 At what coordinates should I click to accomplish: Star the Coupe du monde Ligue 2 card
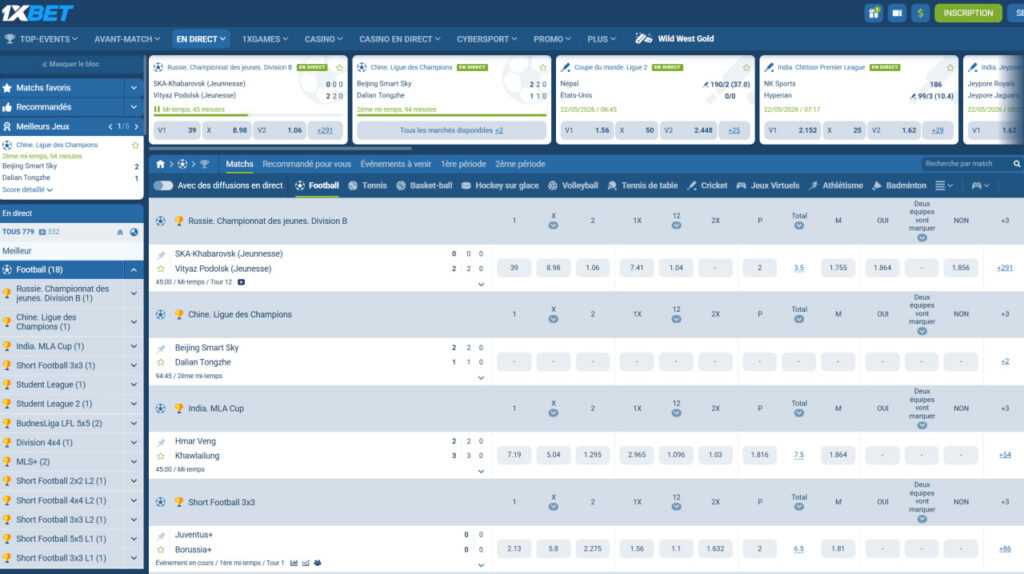(x=746, y=67)
